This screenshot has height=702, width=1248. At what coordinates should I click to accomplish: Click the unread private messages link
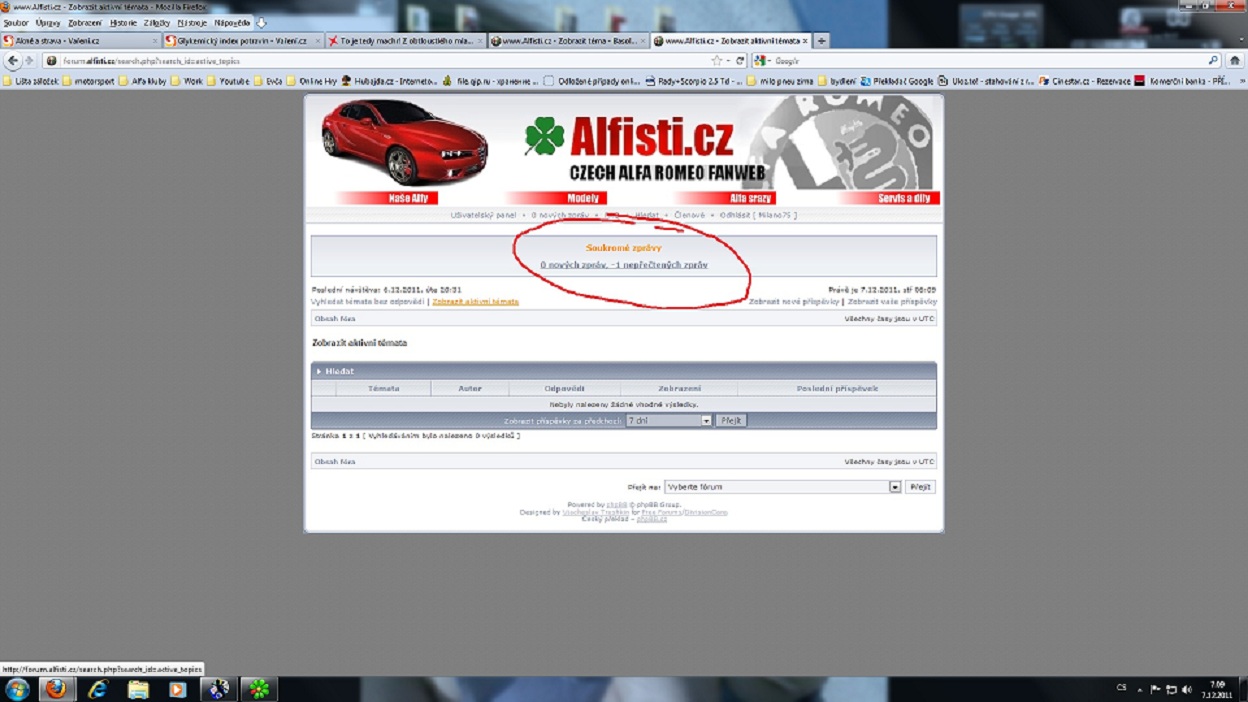[x=624, y=265]
